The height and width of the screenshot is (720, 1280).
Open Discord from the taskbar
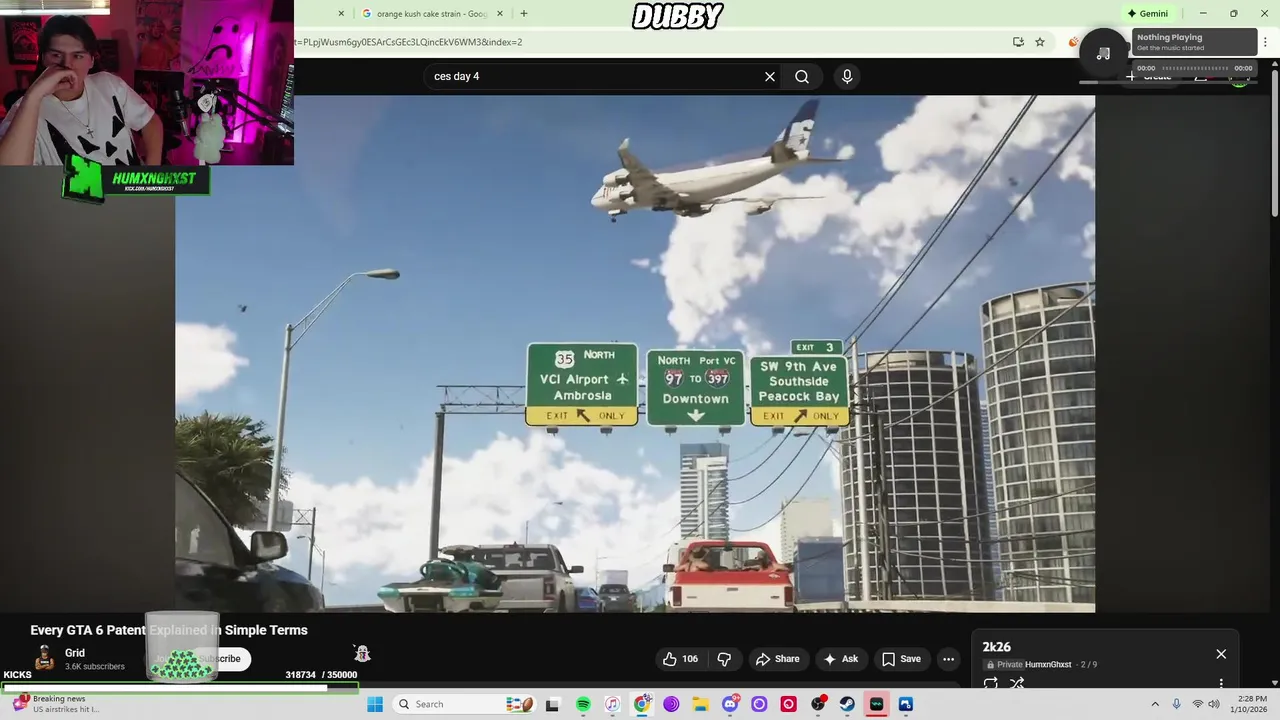[730, 704]
